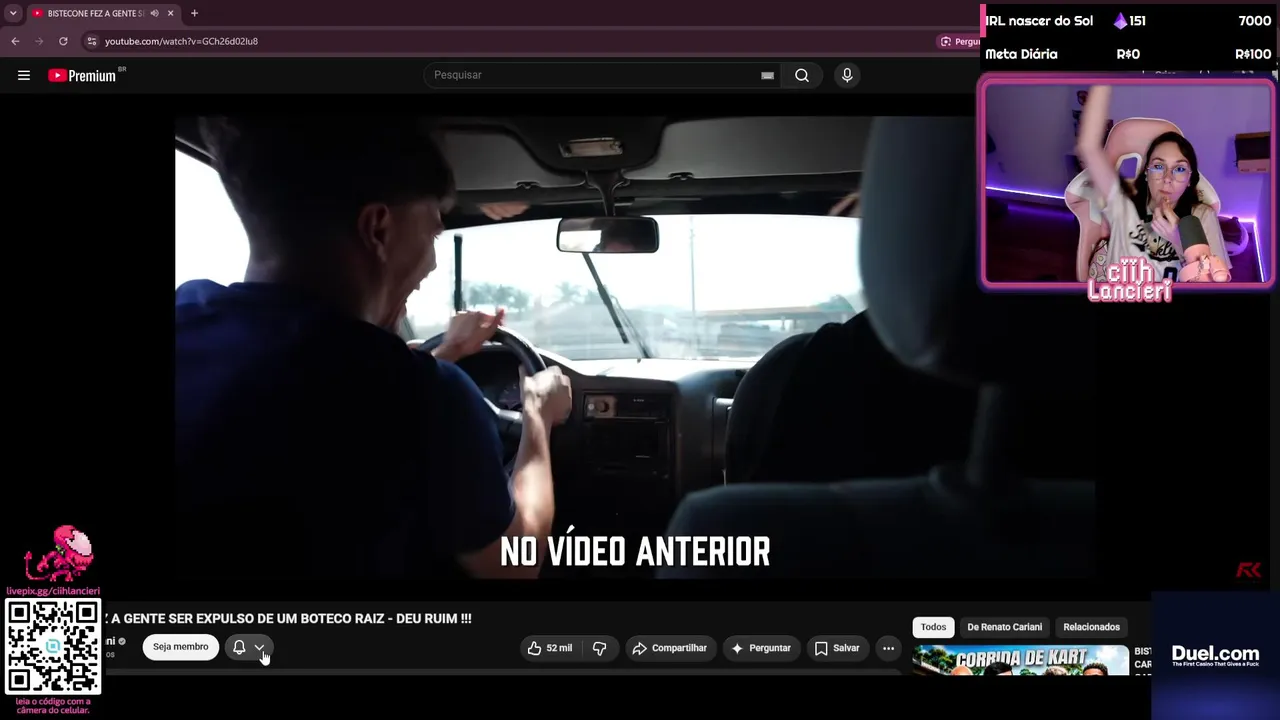Open the three-dot more actions menu
Image resolution: width=1280 pixels, height=720 pixels.
tap(888, 648)
